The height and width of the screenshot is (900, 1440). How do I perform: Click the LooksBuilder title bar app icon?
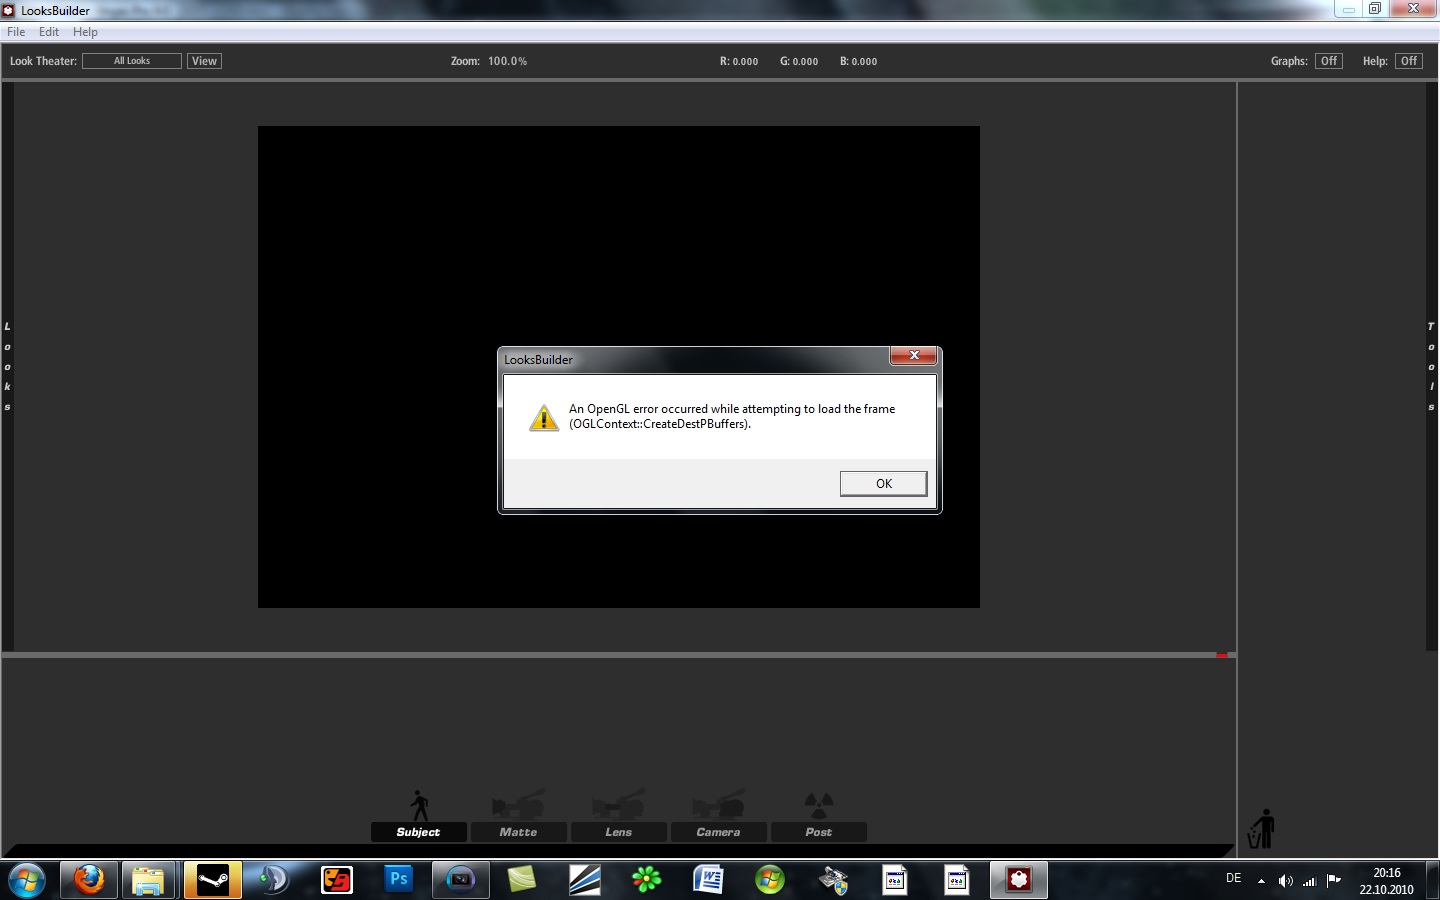coord(9,10)
